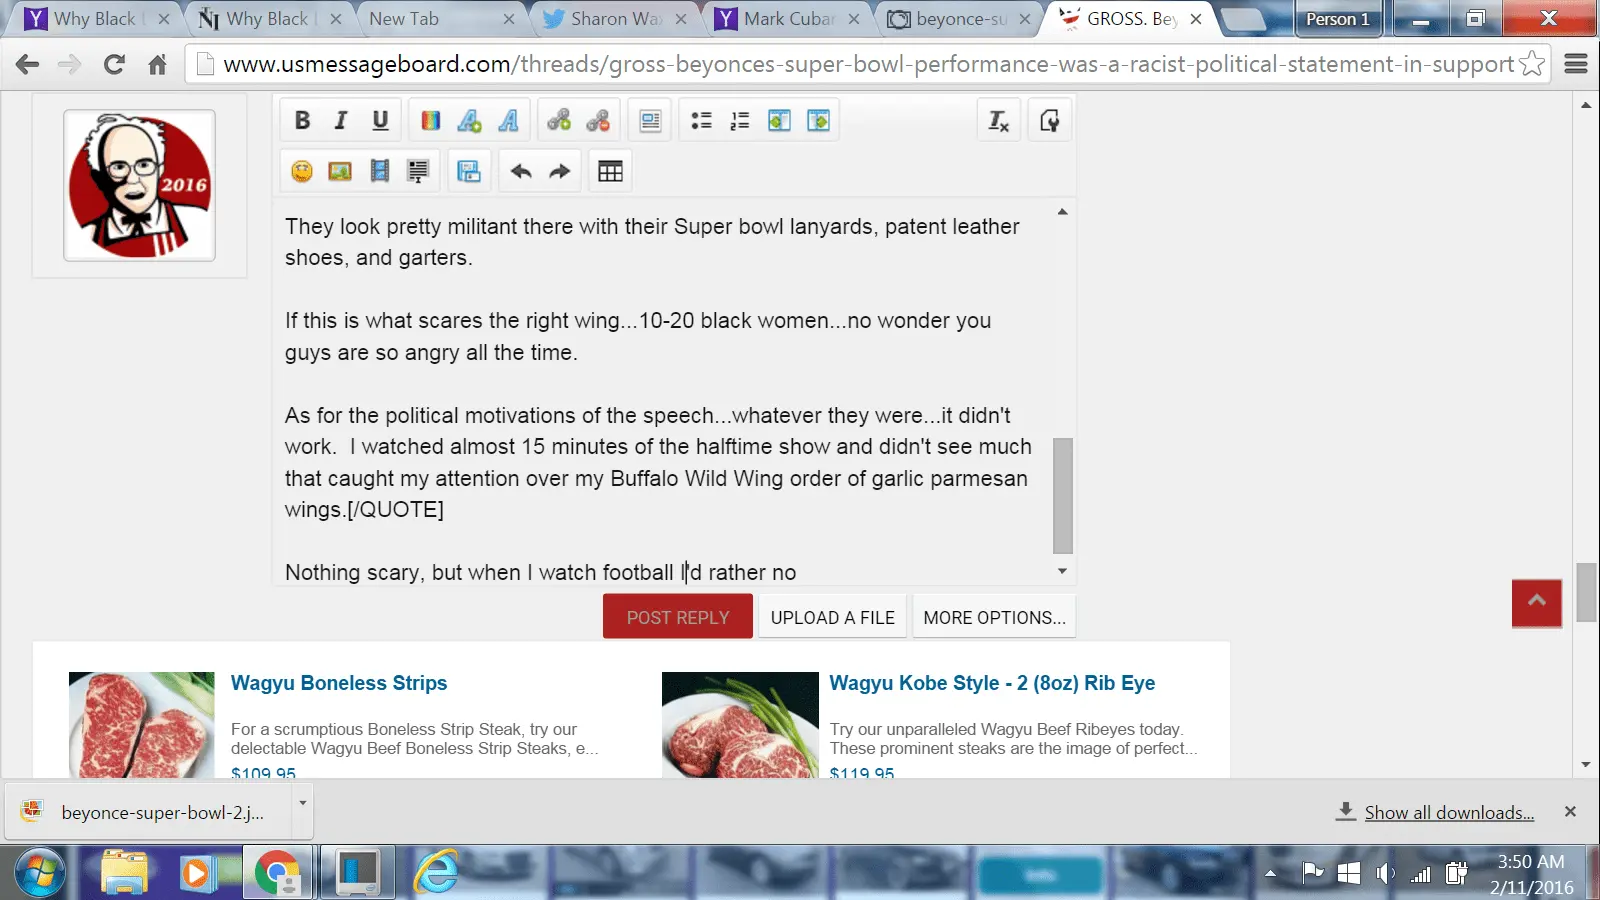Expand the beyonce-super-bowl-2 download options arrow
1600x900 pixels.
click(302, 803)
